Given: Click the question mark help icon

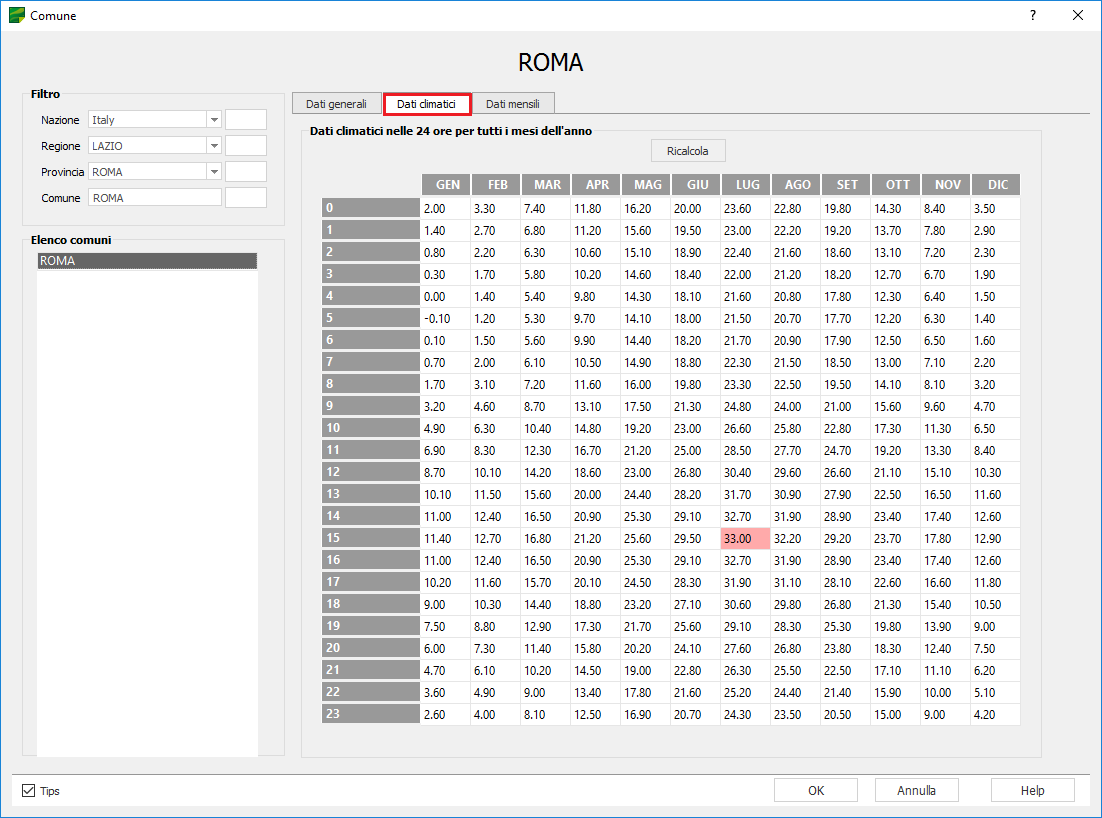Looking at the screenshot, I should pos(1032,15).
